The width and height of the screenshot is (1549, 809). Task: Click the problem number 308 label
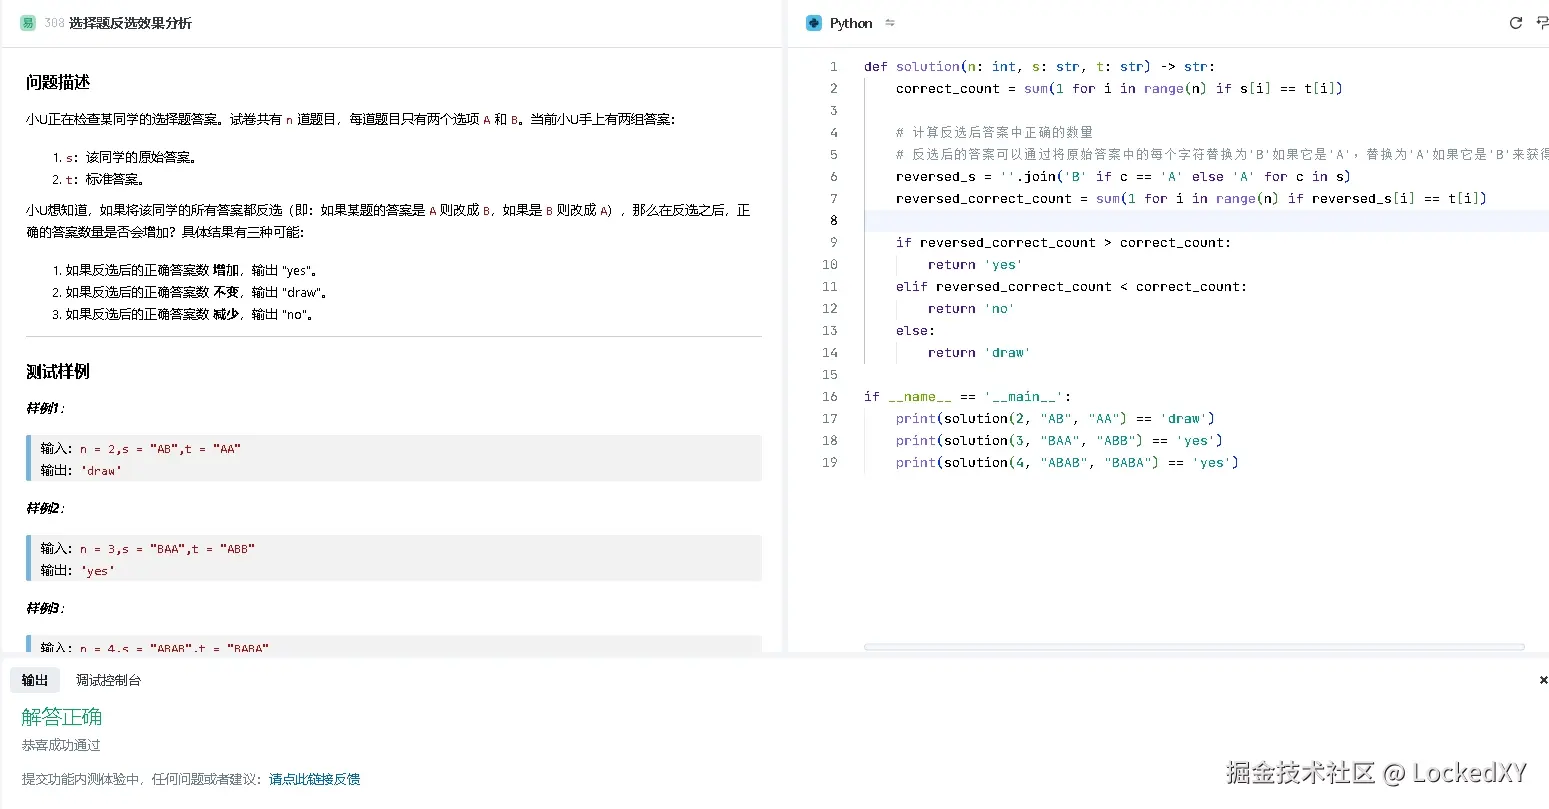click(52, 22)
